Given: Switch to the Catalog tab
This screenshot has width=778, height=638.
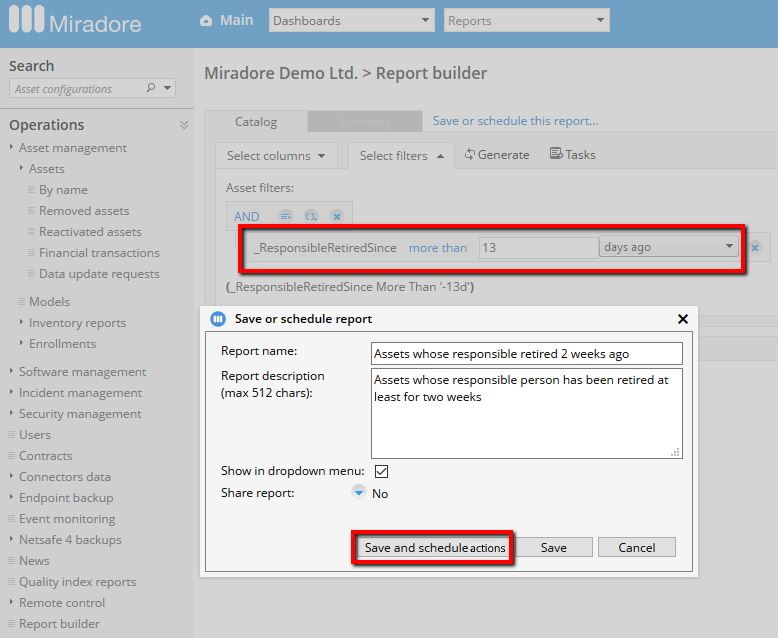Looking at the screenshot, I should pyautogui.click(x=256, y=122).
